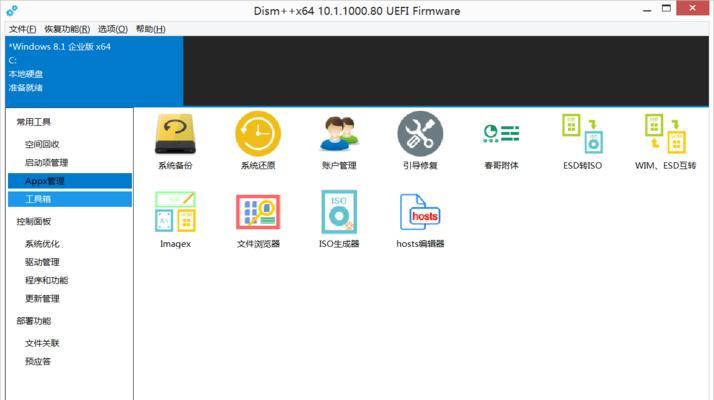Open 文件关联 file association
Image resolution: width=714 pixels, height=400 pixels.
pyautogui.click(x=42, y=343)
